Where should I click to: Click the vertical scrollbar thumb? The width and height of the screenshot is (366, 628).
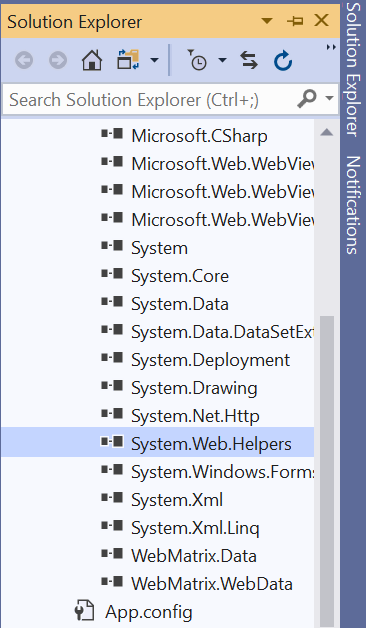(327, 472)
